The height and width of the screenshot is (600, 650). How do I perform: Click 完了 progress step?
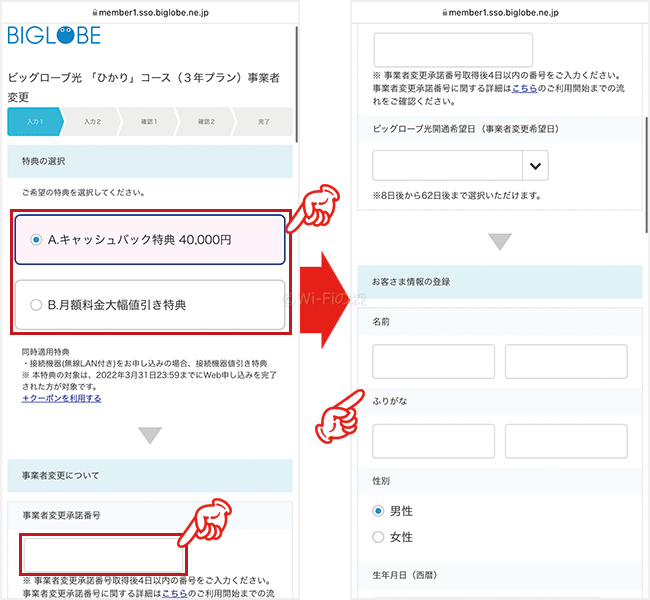(264, 121)
